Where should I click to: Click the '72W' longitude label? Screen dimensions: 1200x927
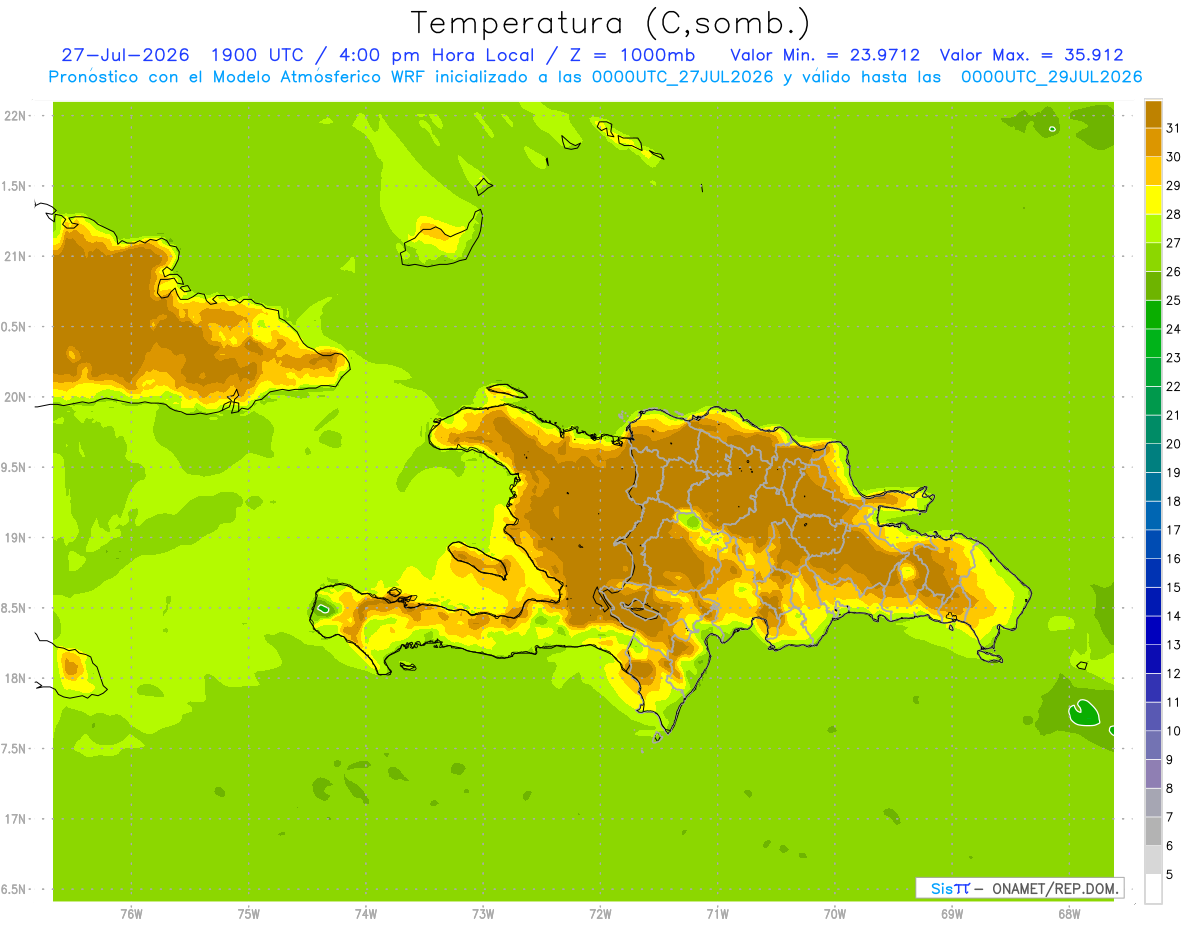(x=600, y=914)
